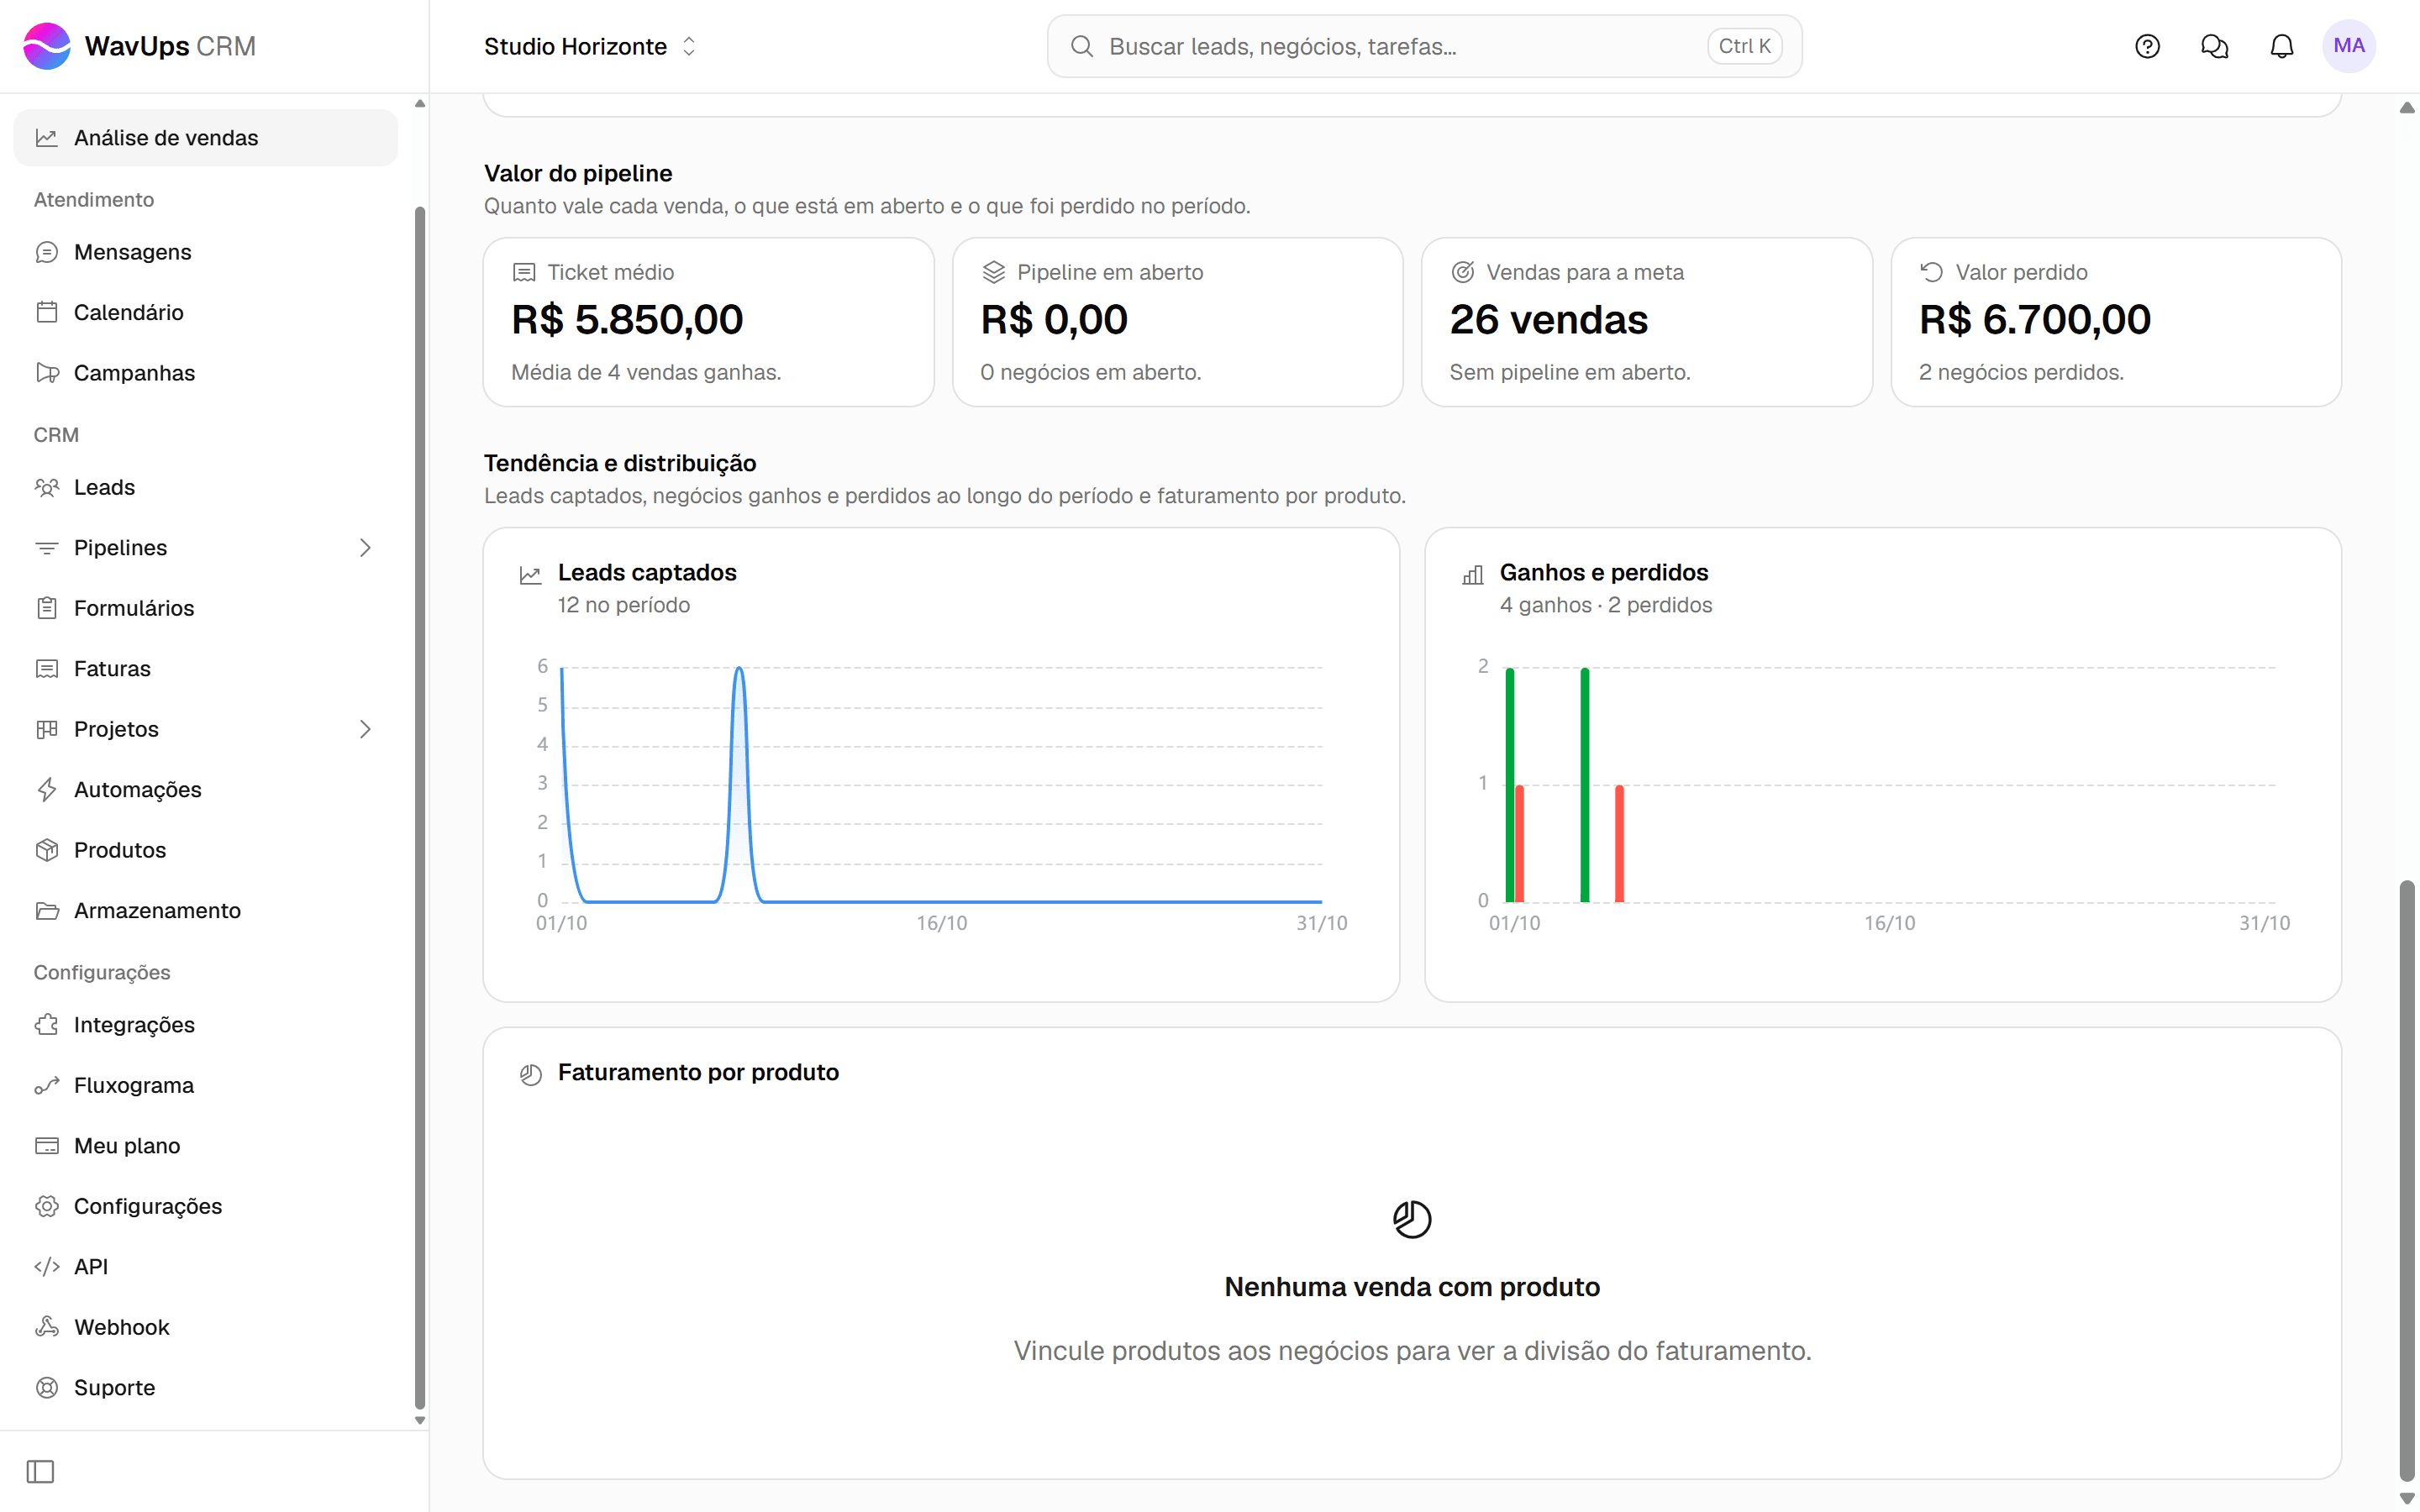Open notifications bell icon
The image size is (2420, 1512).
pyautogui.click(x=2281, y=46)
